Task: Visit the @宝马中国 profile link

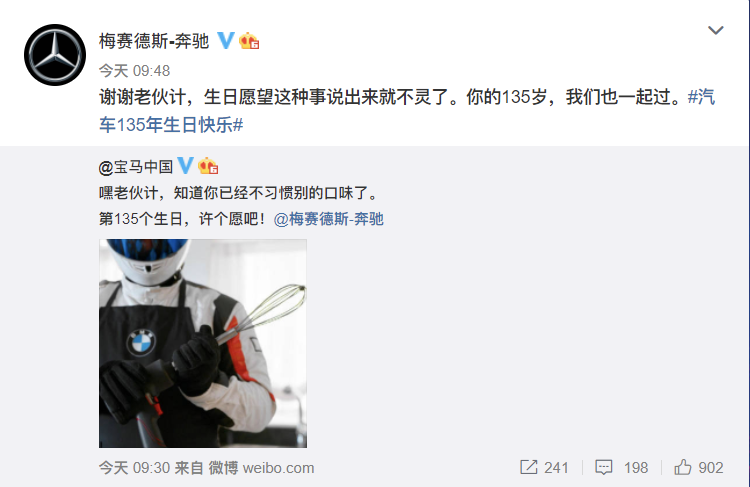Action: click(136, 167)
